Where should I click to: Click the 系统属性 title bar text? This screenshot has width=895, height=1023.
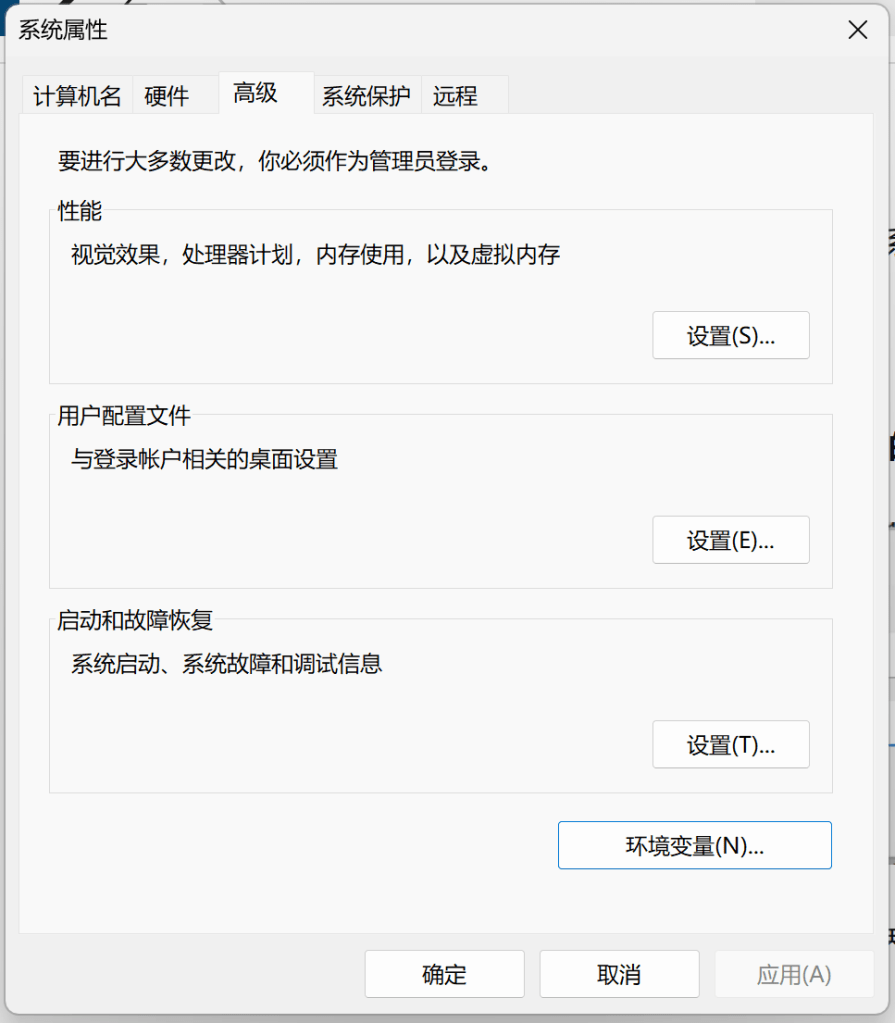click(63, 30)
